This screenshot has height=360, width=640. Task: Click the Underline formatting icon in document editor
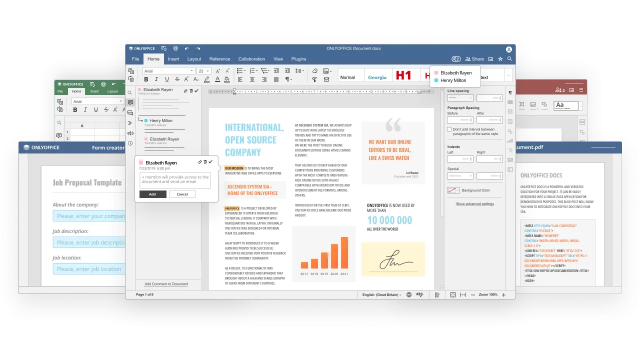tap(167, 79)
